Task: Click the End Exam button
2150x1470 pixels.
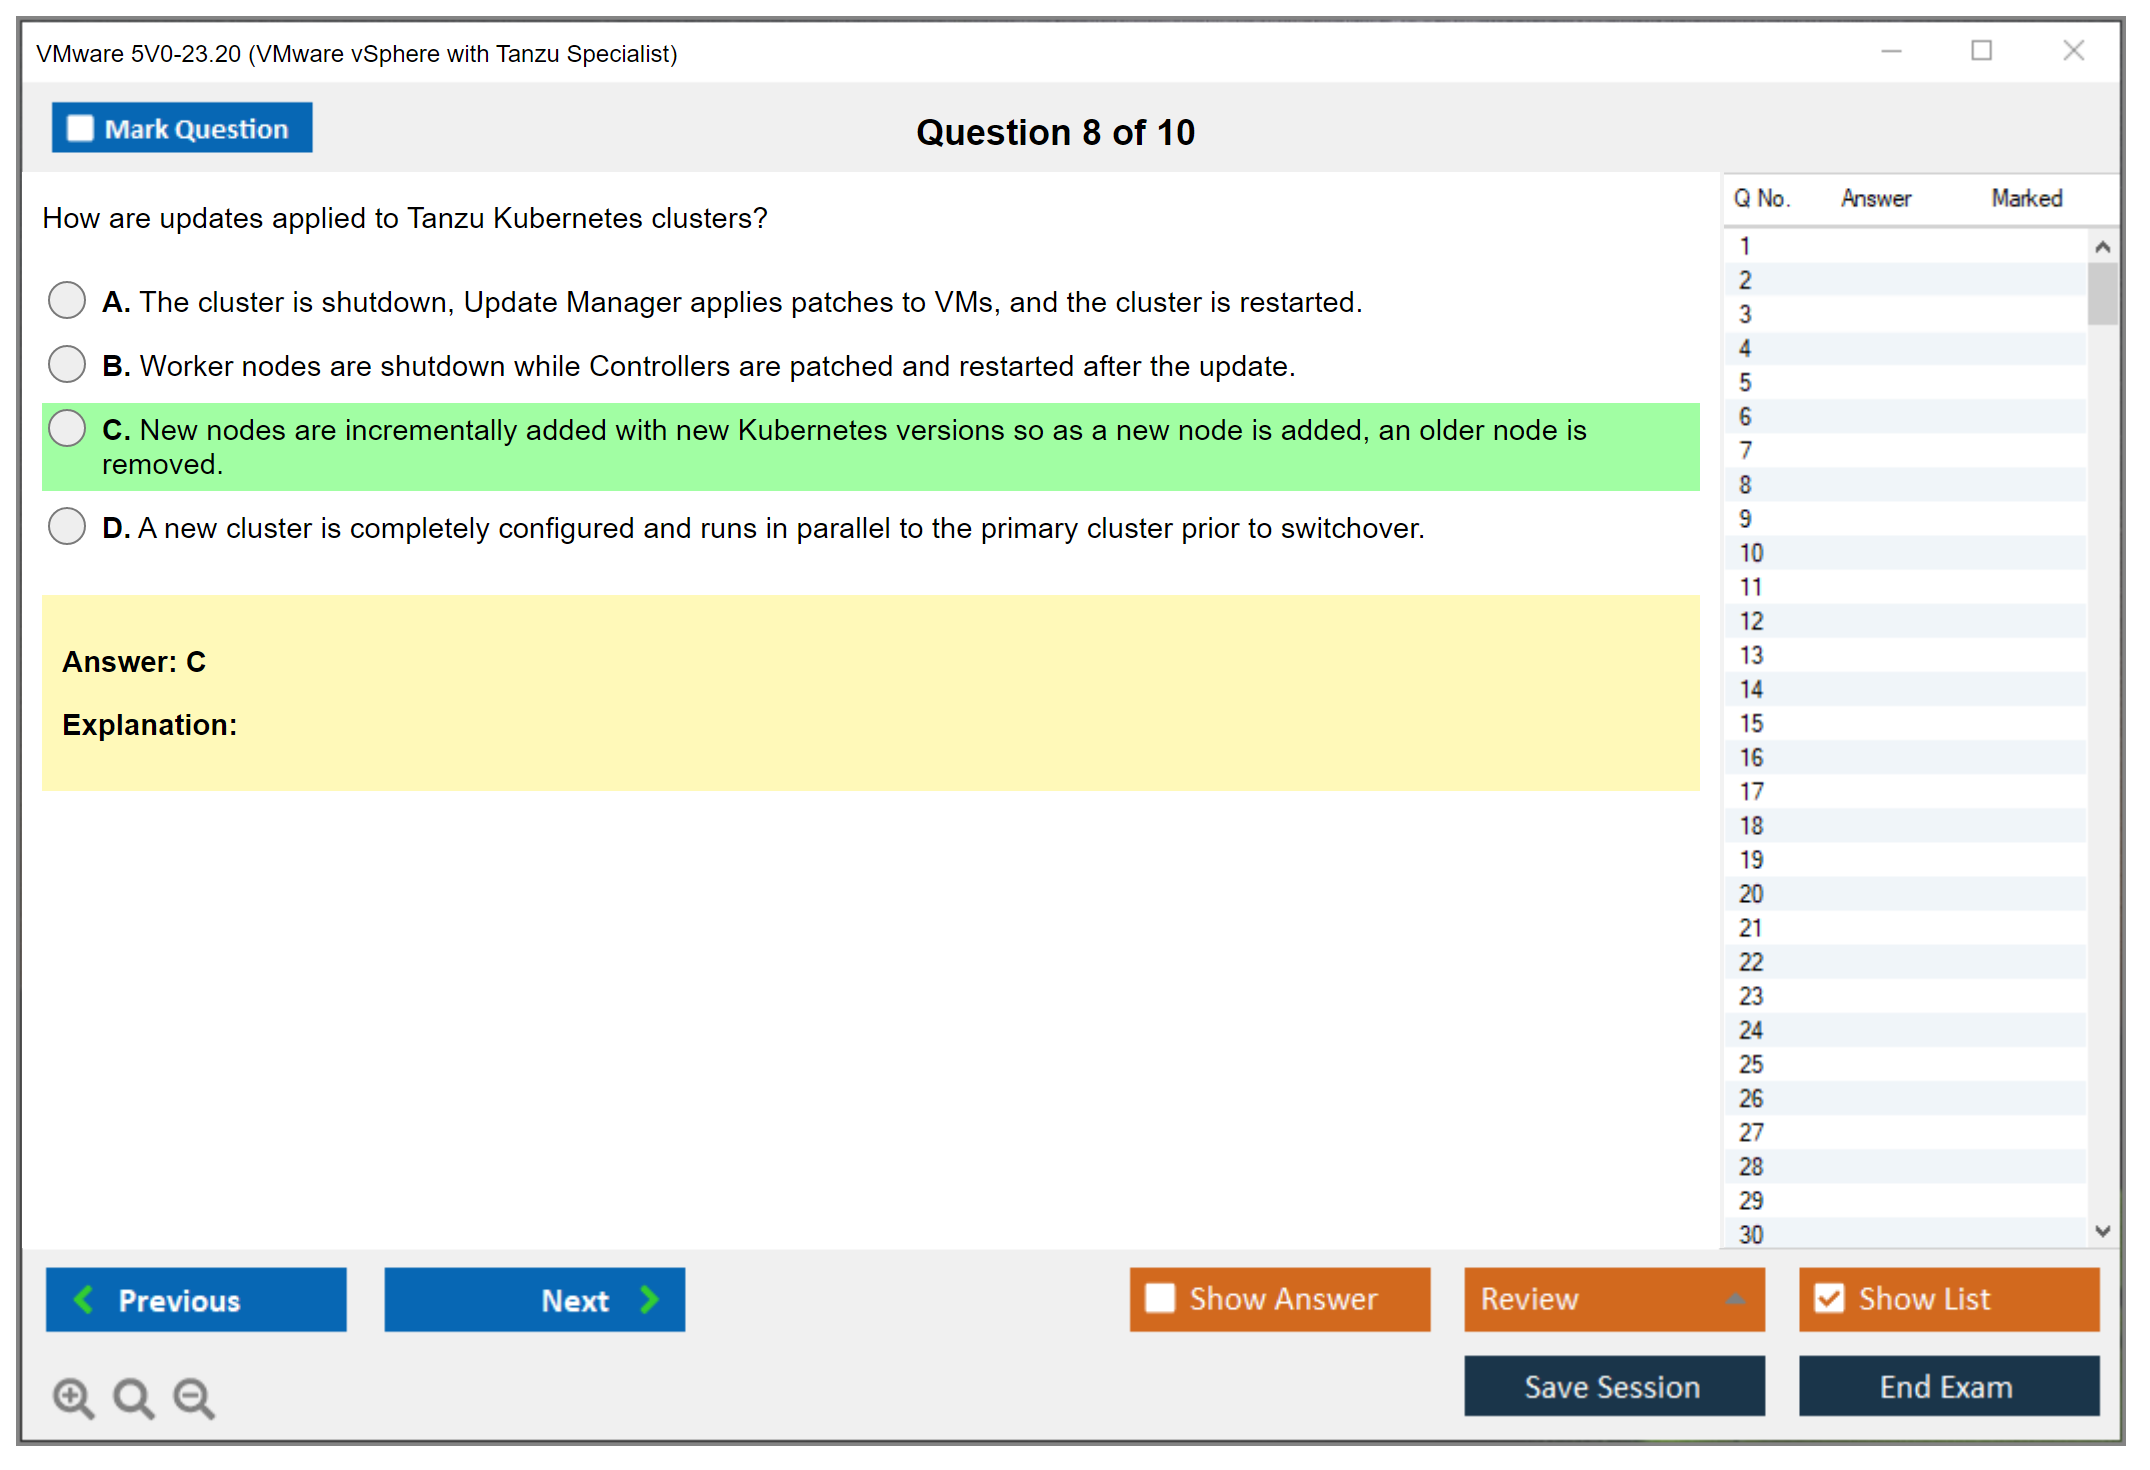Action: (1947, 1386)
